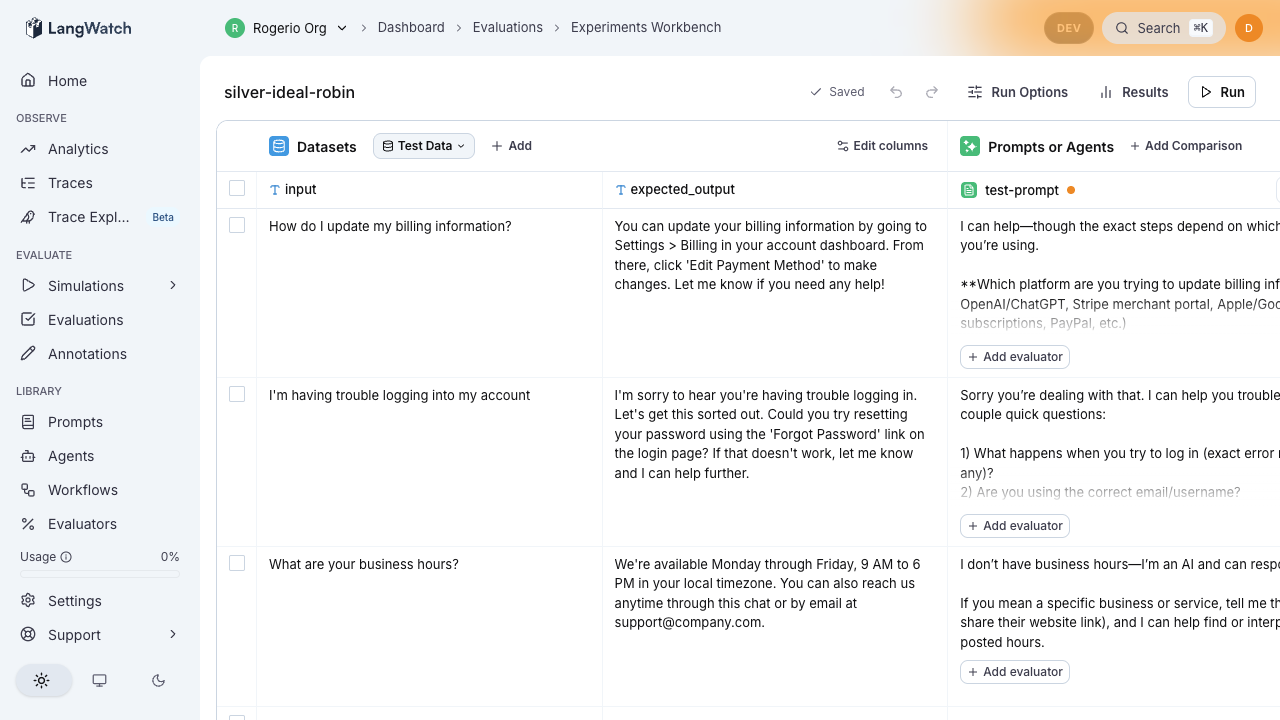Open Support lifebuoy icon in sidebar
1280x720 pixels.
(28, 635)
